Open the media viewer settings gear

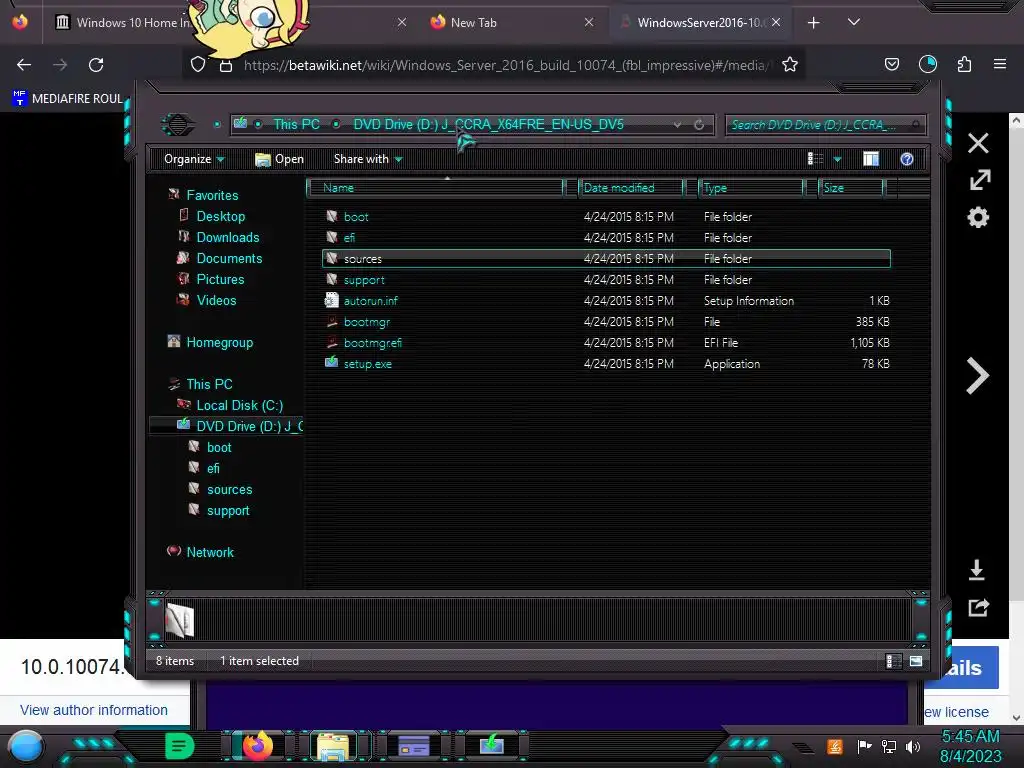coord(978,217)
